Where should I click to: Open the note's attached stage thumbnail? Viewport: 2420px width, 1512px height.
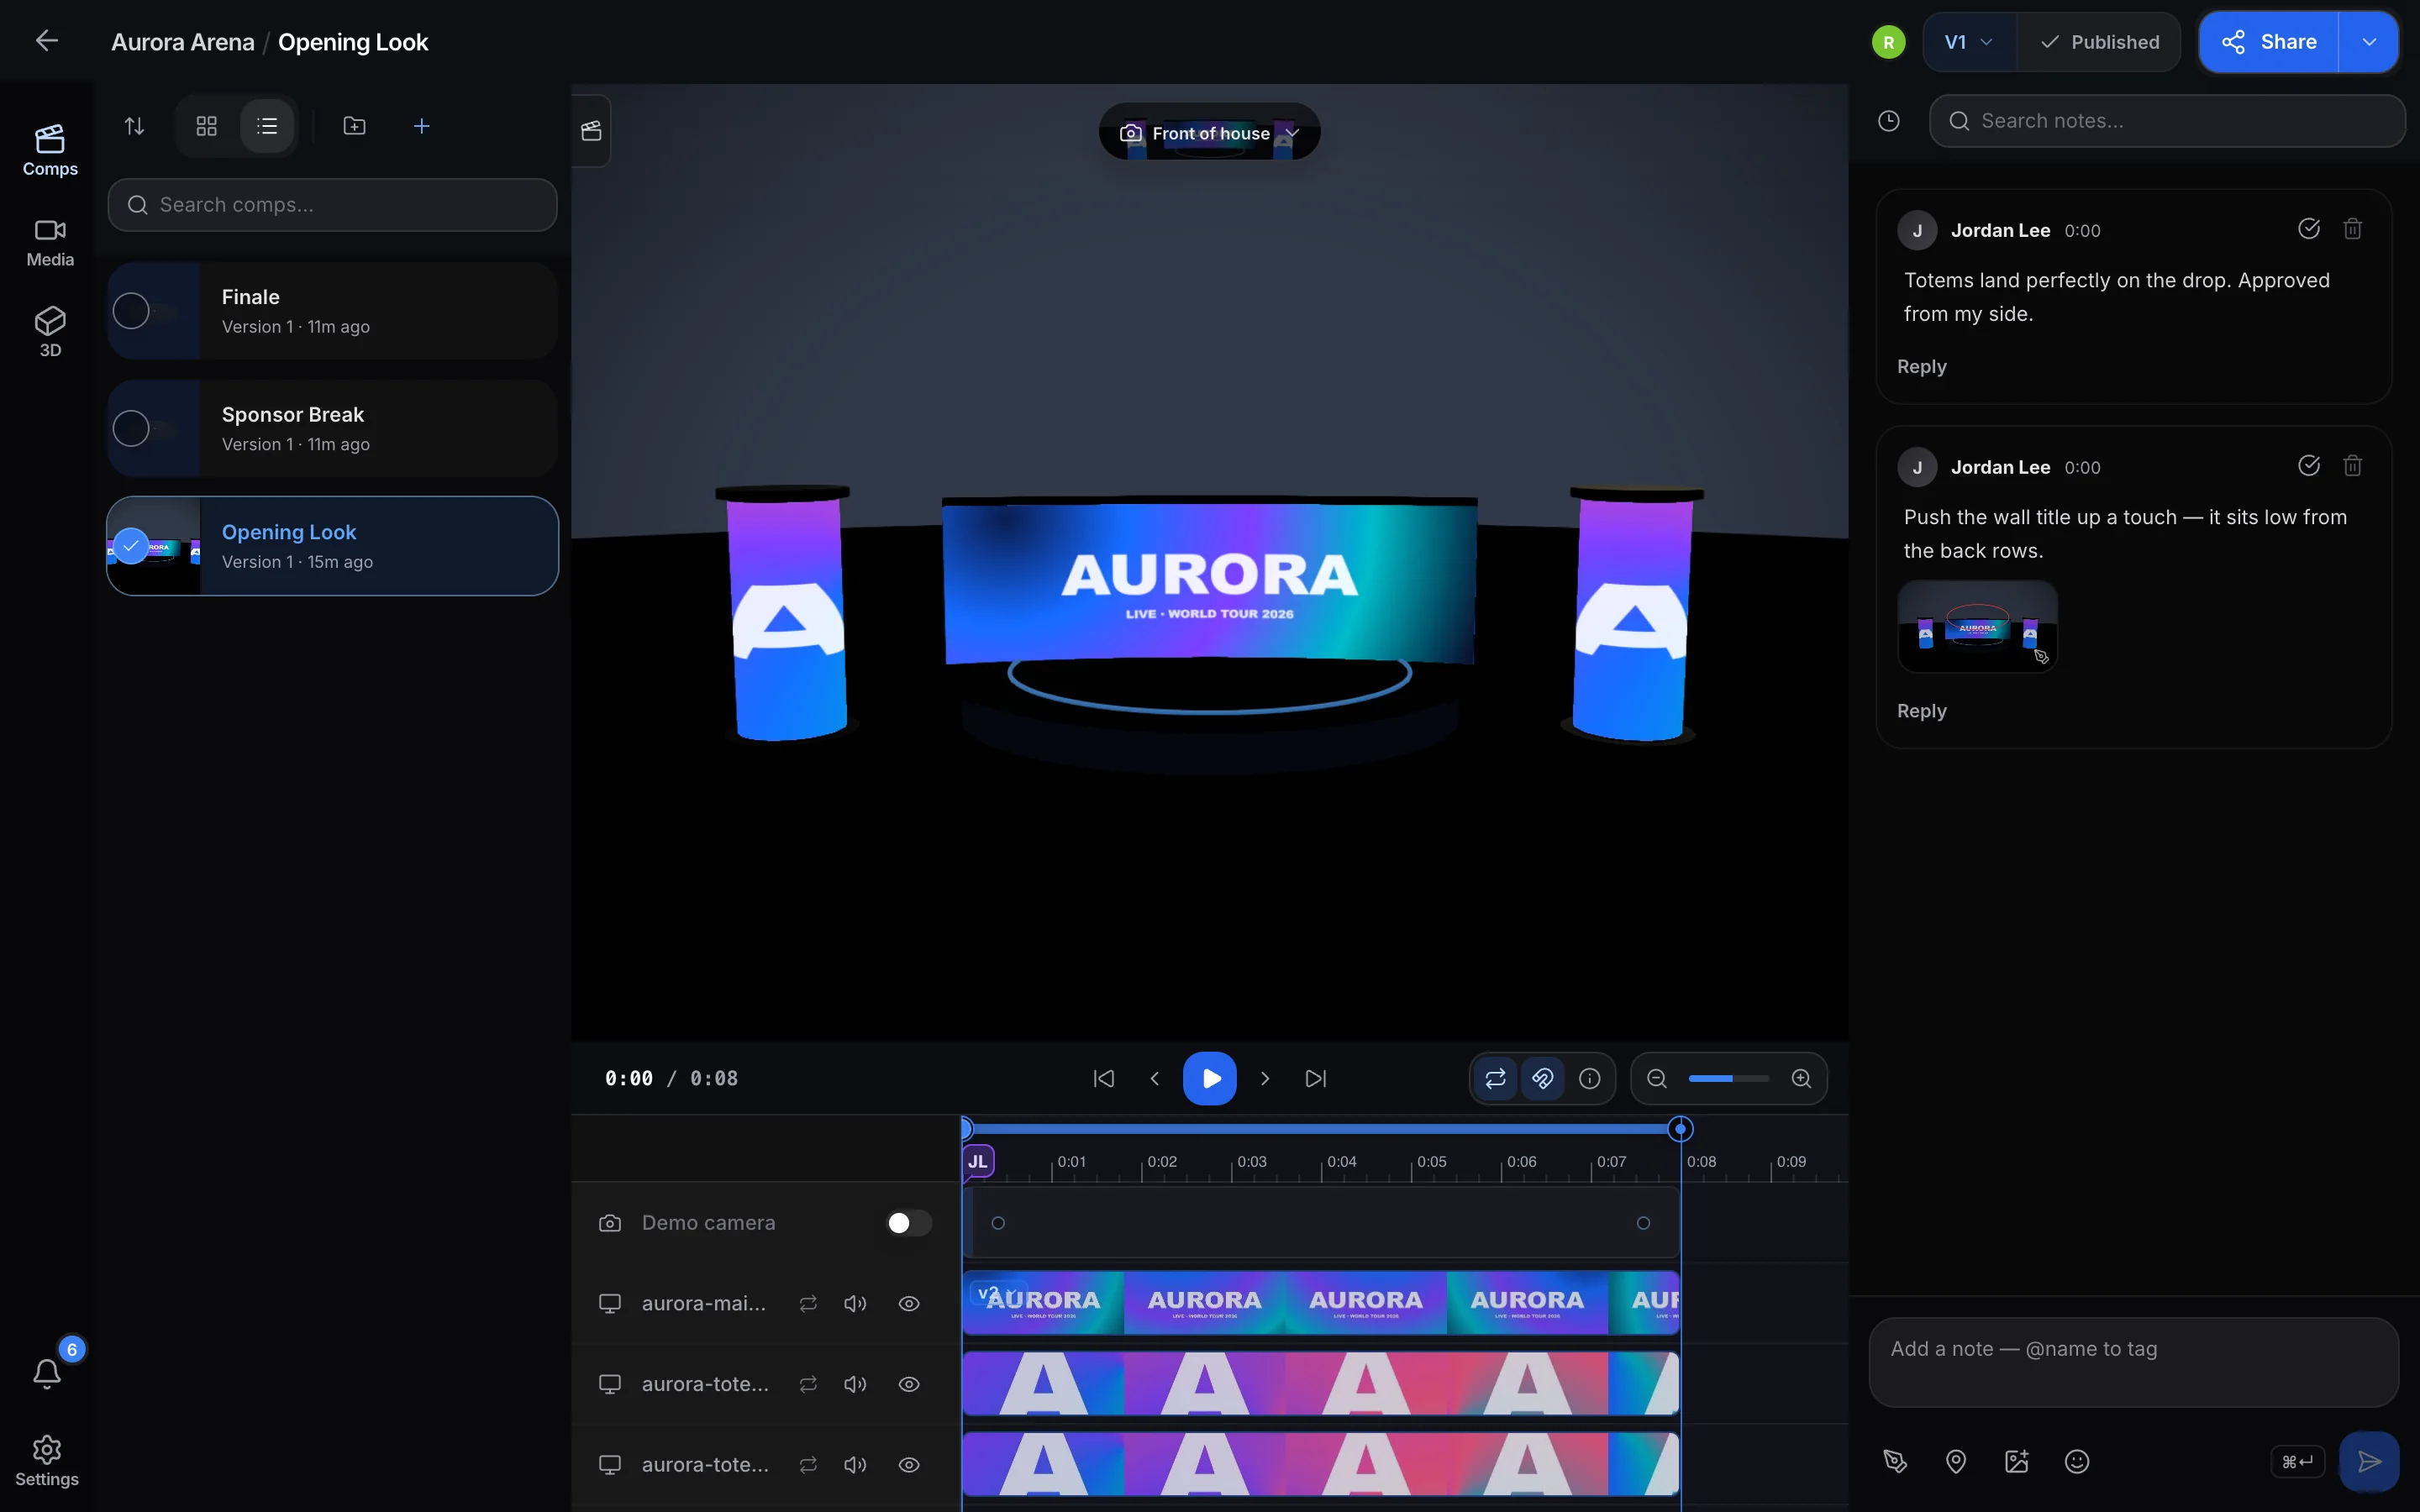pos(1977,626)
